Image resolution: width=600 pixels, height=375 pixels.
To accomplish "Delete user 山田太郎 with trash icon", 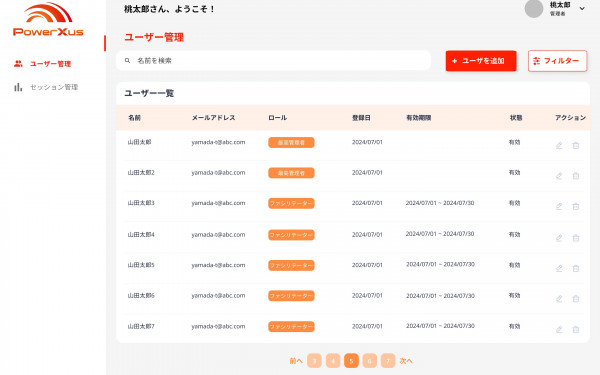I will click(576, 145).
